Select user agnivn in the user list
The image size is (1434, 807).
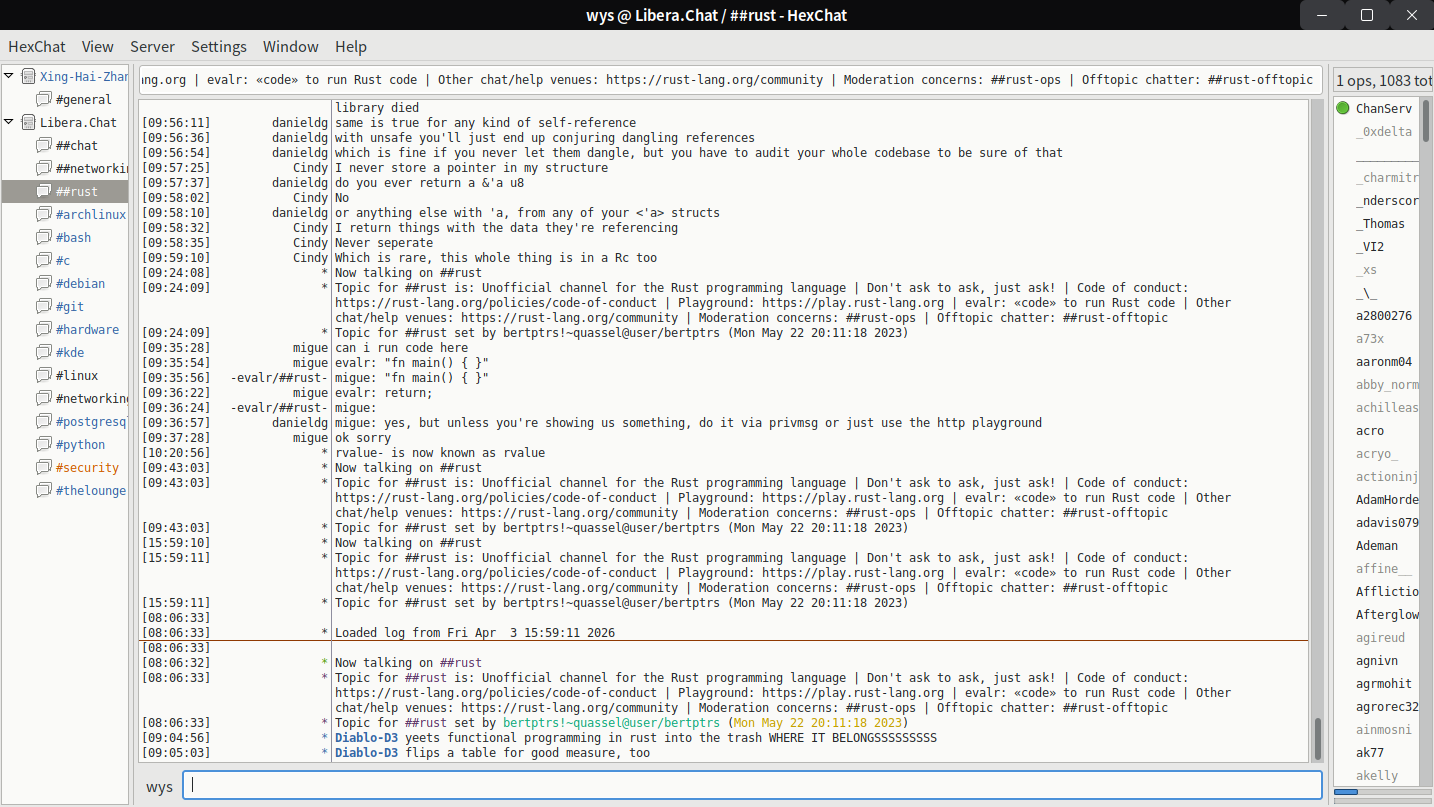1377,661
